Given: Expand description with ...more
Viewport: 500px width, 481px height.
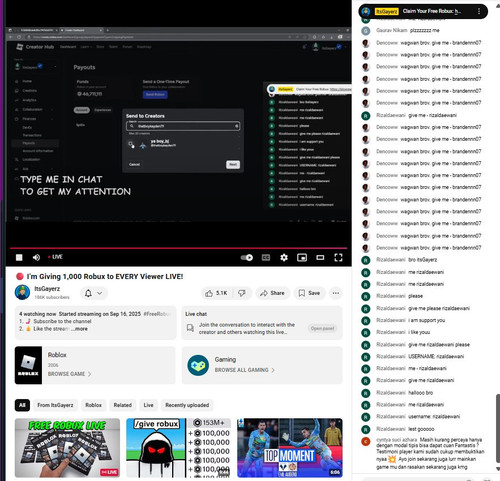Looking at the screenshot, I should pos(80,329).
